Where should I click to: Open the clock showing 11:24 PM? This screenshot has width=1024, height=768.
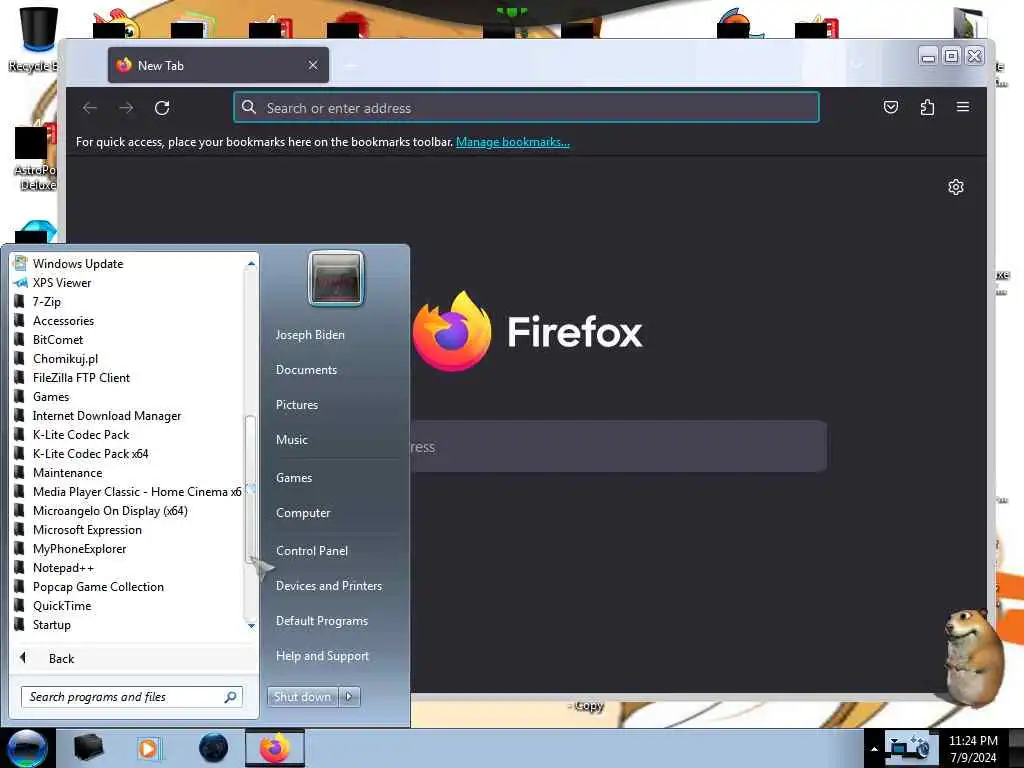(x=973, y=749)
